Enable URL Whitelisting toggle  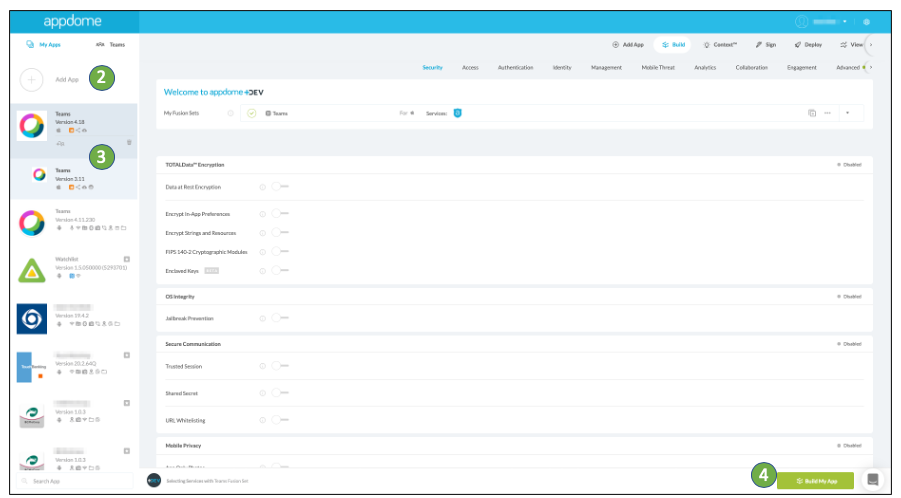(x=280, y=420)
